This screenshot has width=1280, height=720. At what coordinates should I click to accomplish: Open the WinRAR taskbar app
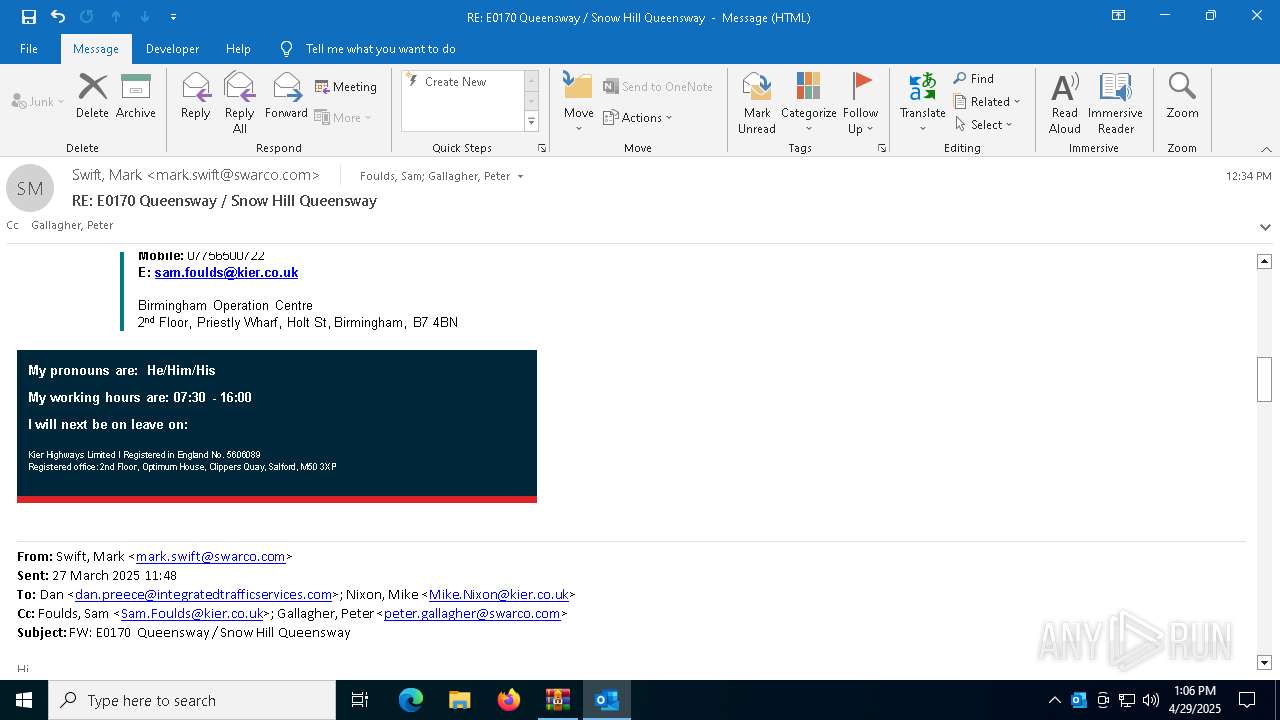point(557,700)
